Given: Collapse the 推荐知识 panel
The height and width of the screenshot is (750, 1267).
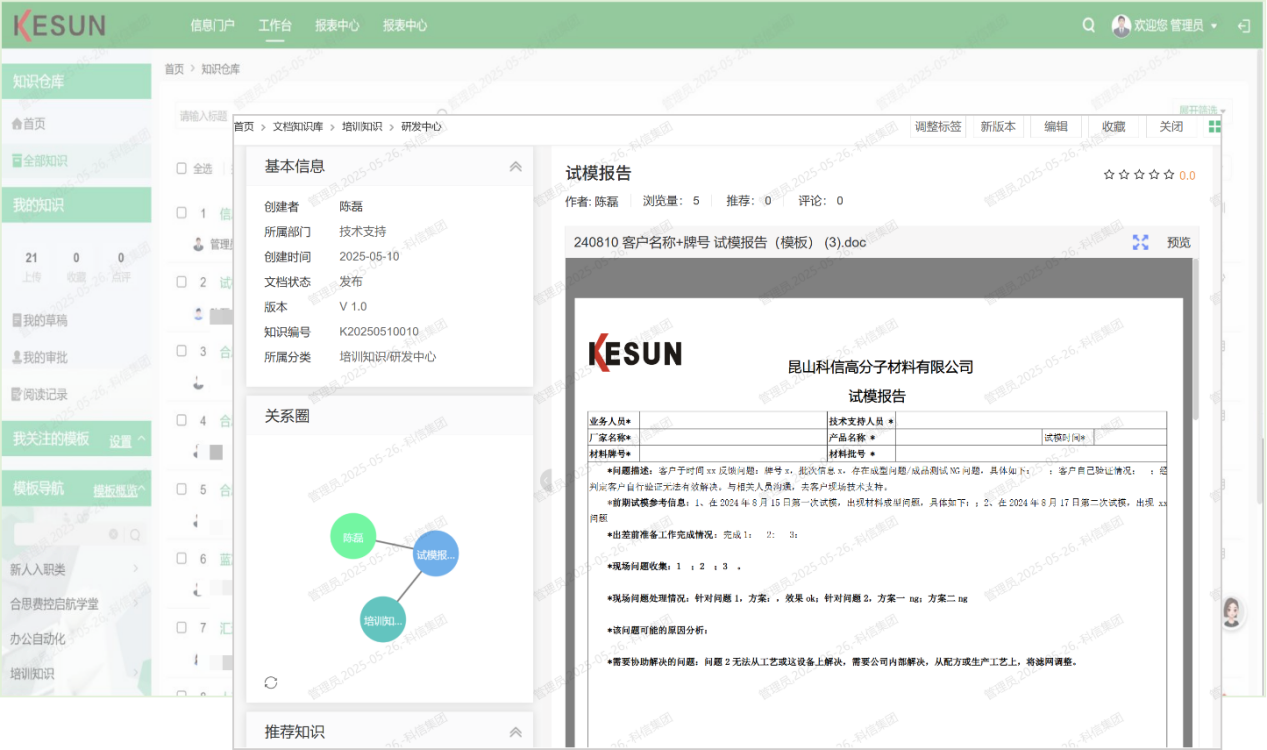Looking at the screenshot, I should point(516,732).
